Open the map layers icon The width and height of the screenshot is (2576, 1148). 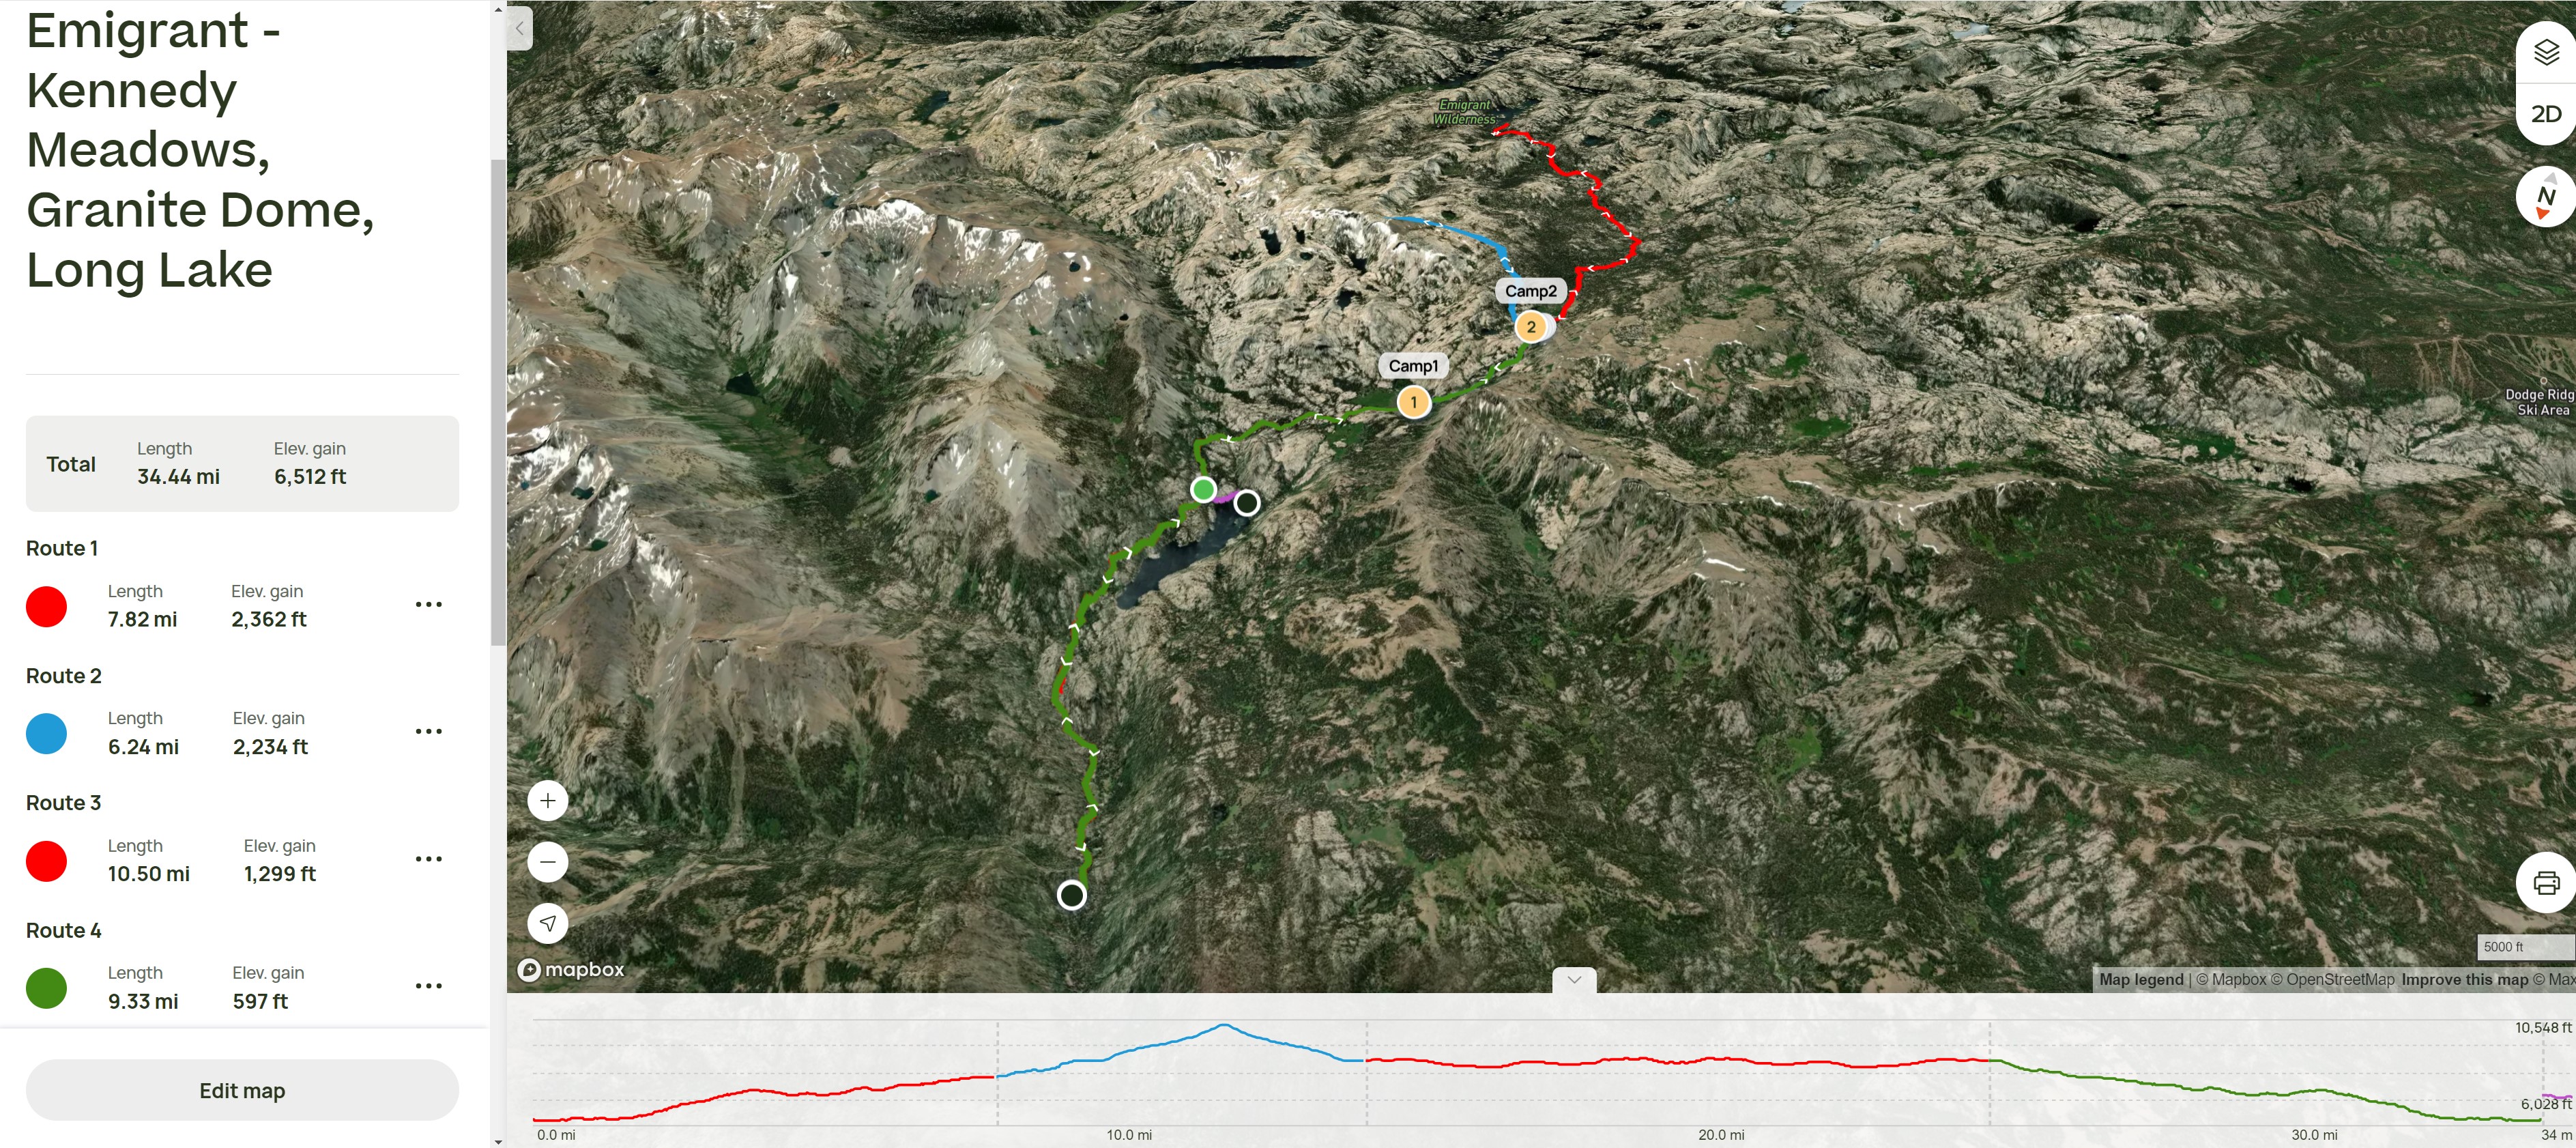(2546, 52)
